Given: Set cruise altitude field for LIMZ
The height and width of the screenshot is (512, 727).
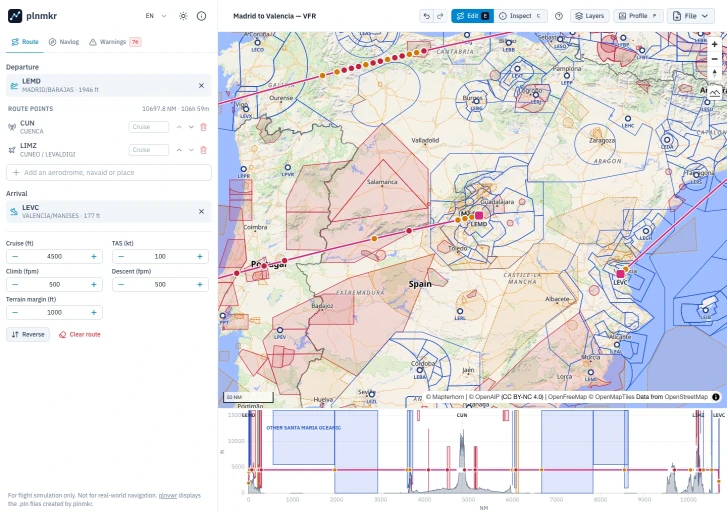Looking at the screenshot, I should (148, 150).
